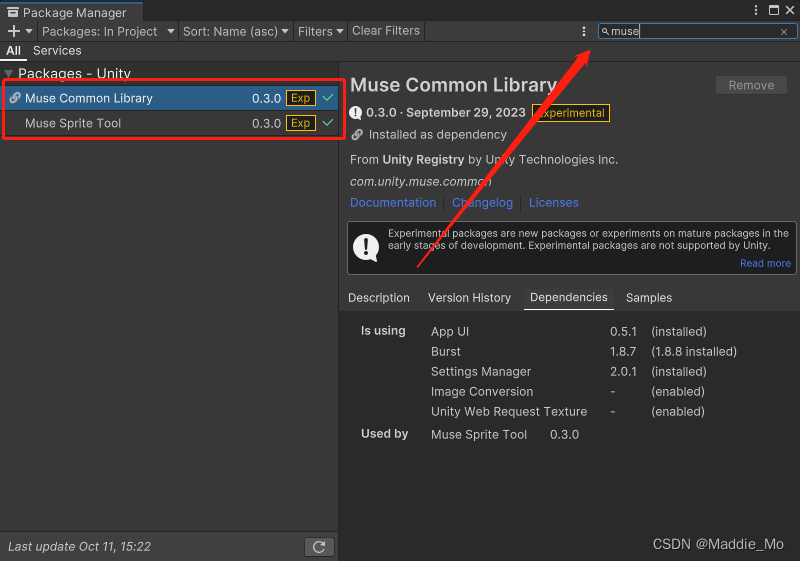Click Exp tag on Muse Common Library row
This screenshot has width=800, height=561.
[301, 98]
